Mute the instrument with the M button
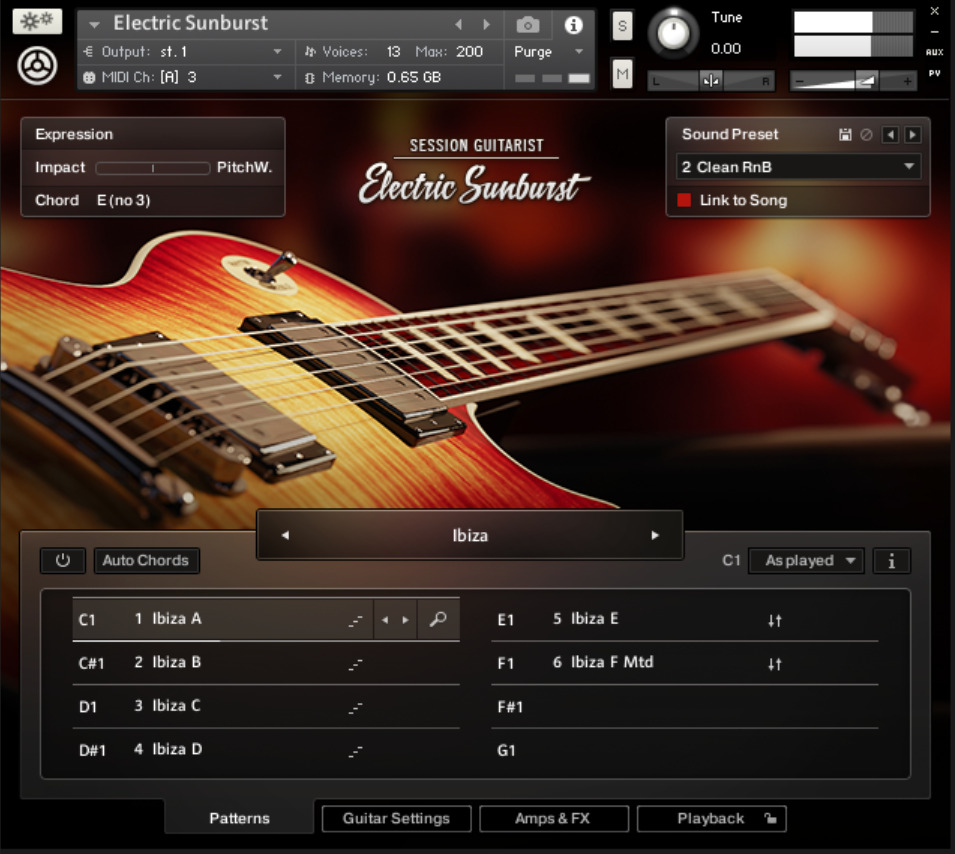Viewport: 955px width, 854px height. [x=622, y=74]
